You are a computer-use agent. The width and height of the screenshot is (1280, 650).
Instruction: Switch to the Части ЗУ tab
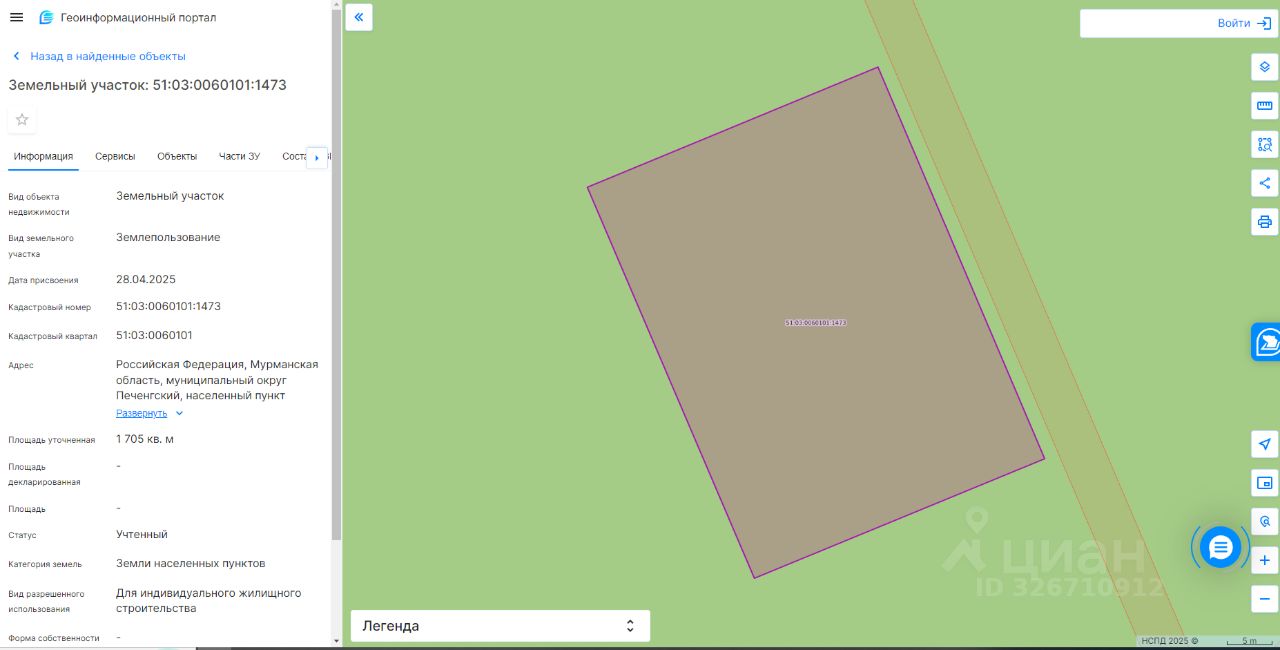click(x=239, y=156)
